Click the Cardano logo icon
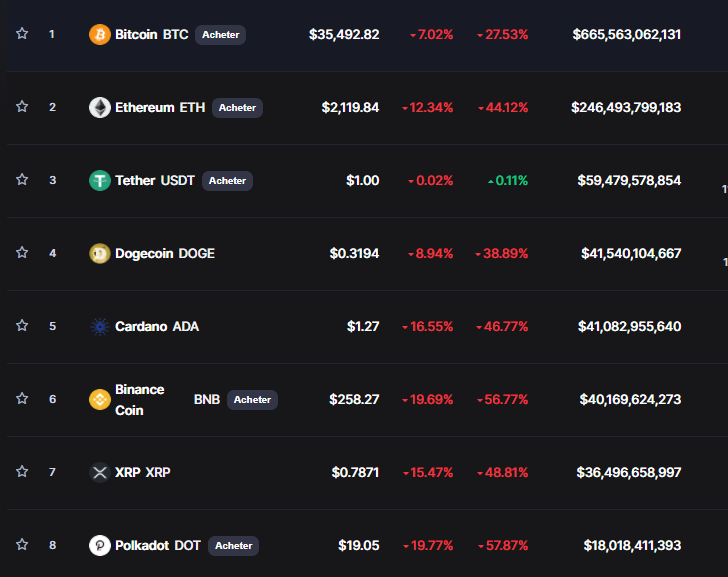728x577 pixels. click(x=99, y=327)
